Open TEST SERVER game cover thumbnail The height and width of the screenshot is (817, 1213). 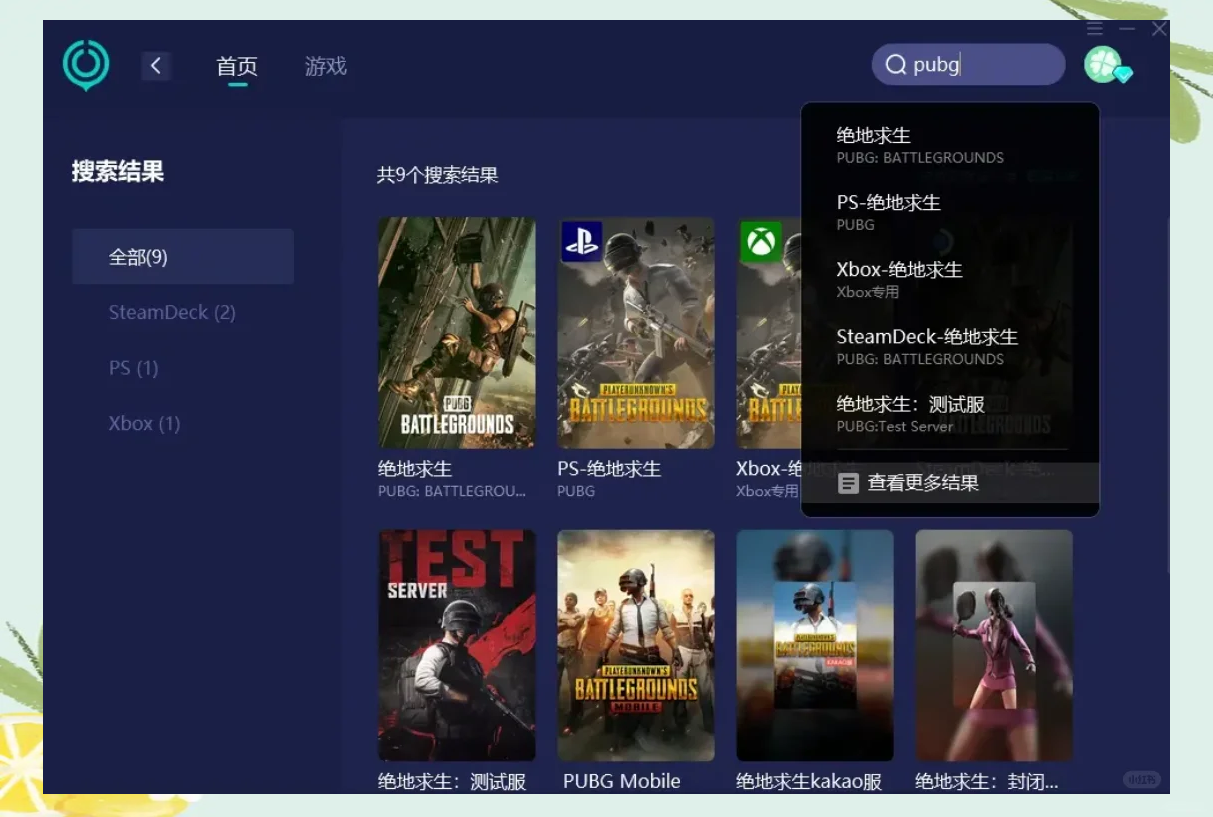[457, 645]
